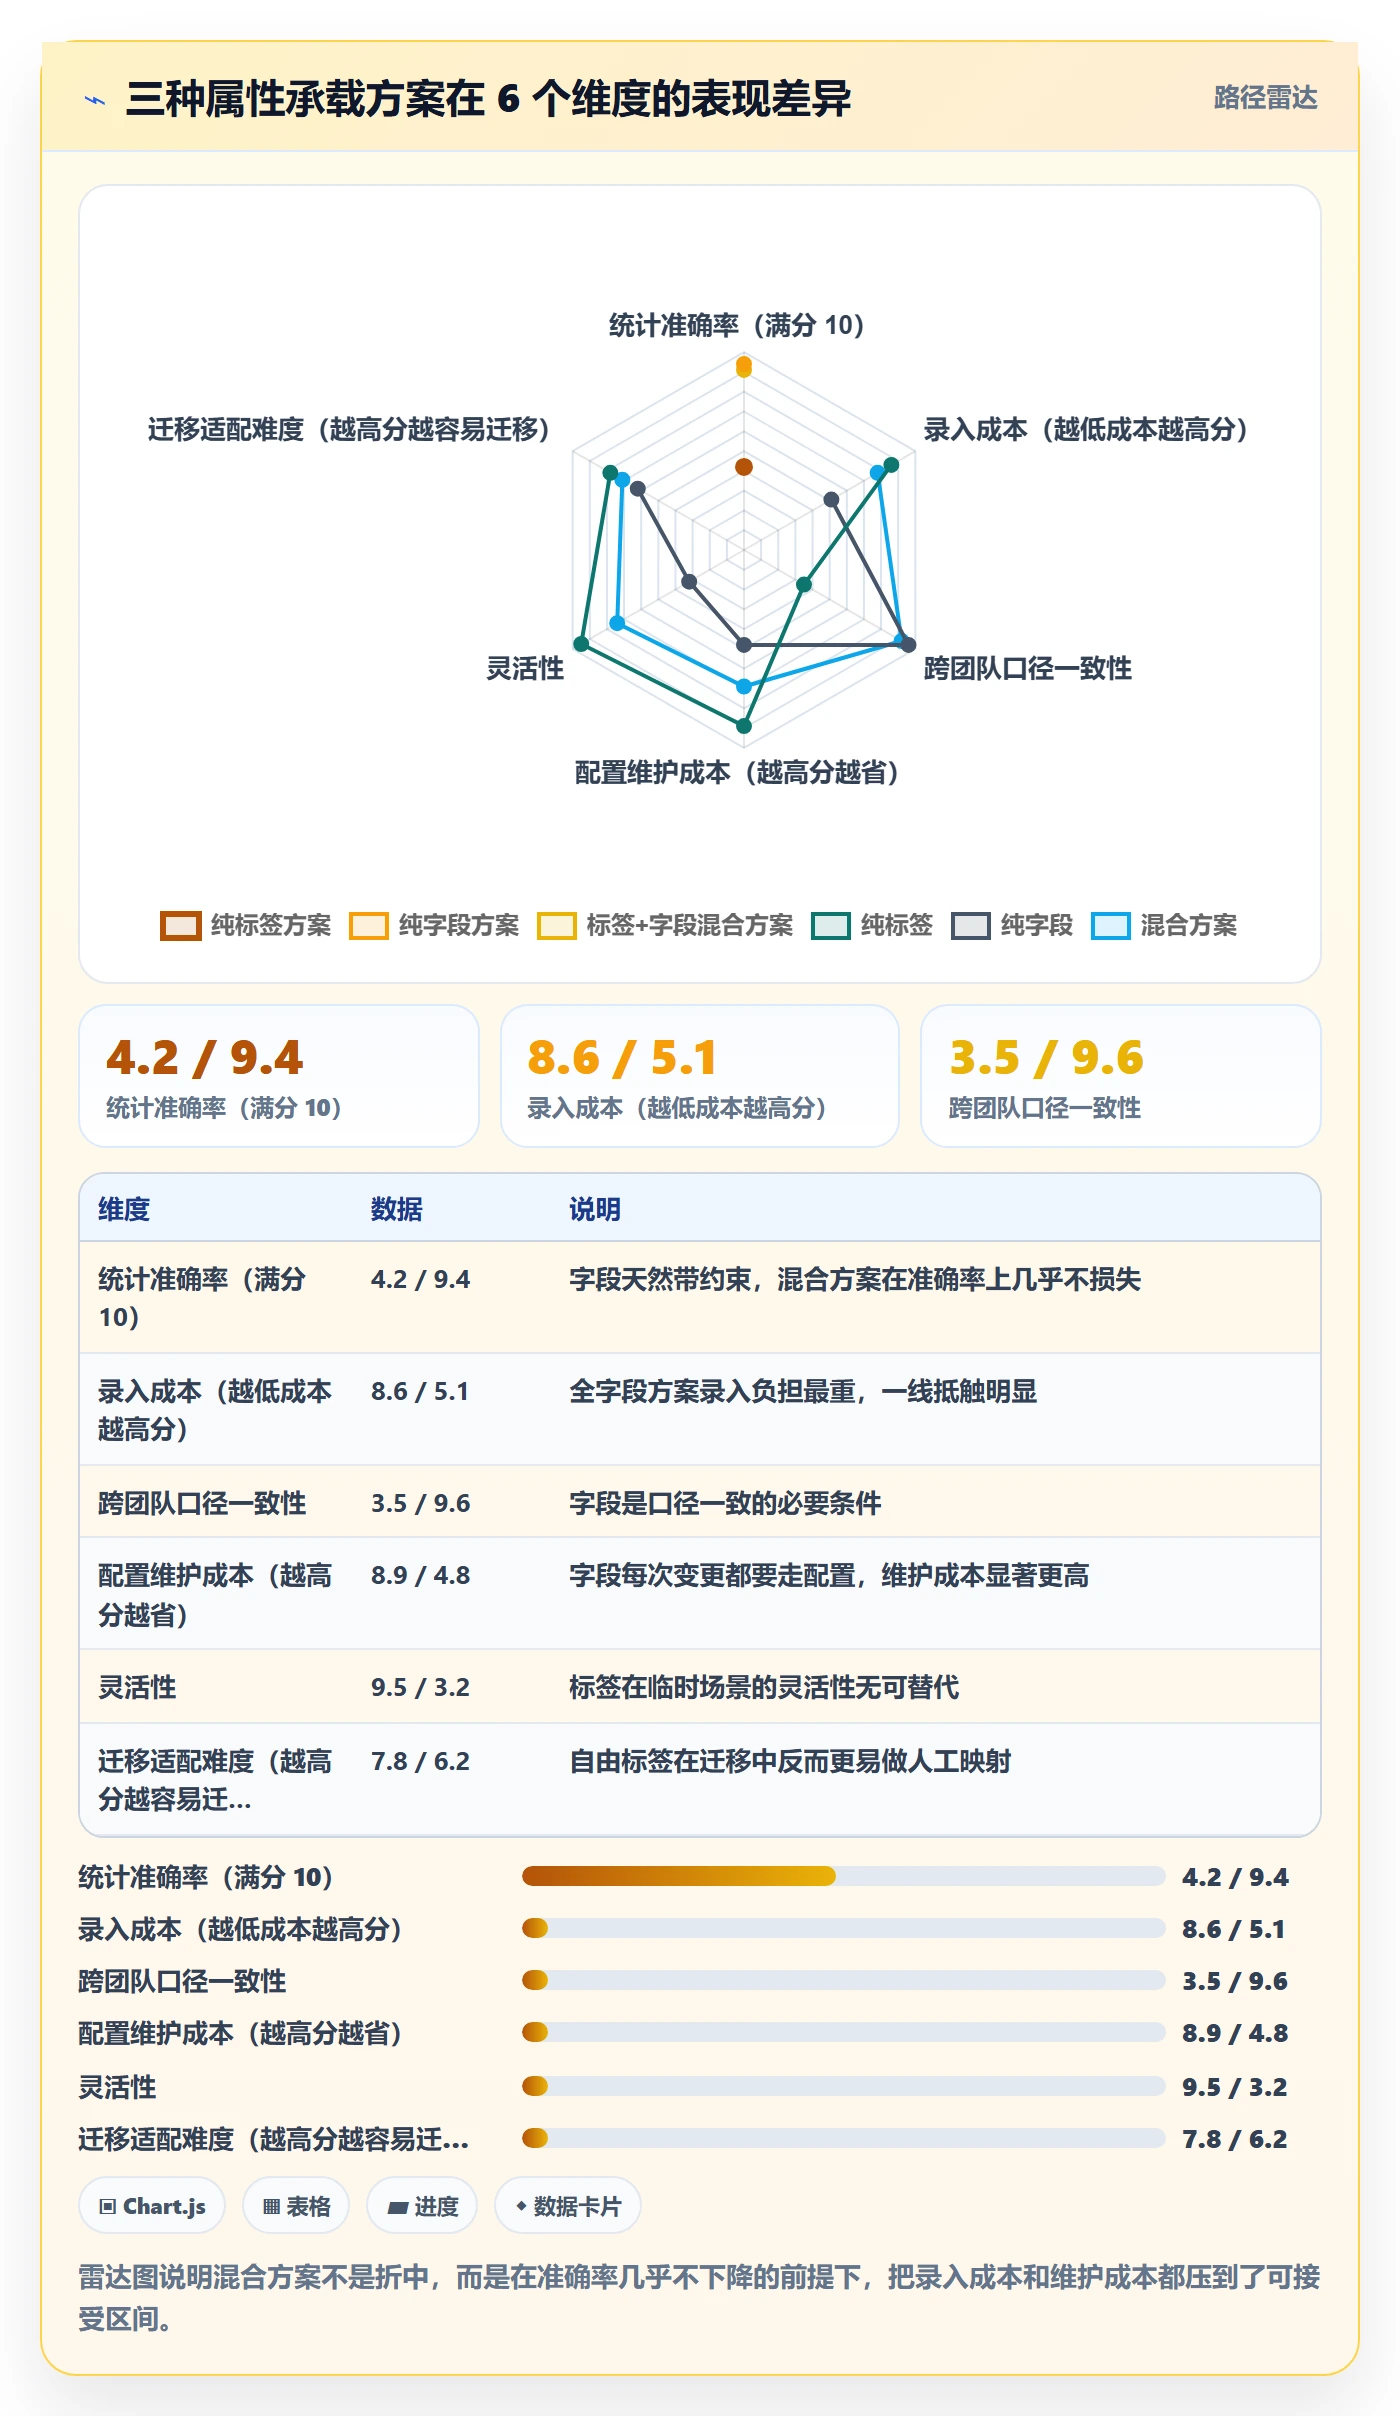The image size is (1400, 2416).
Task: Click the 灵活性 axis label on the radar
Action: (525, 668)
